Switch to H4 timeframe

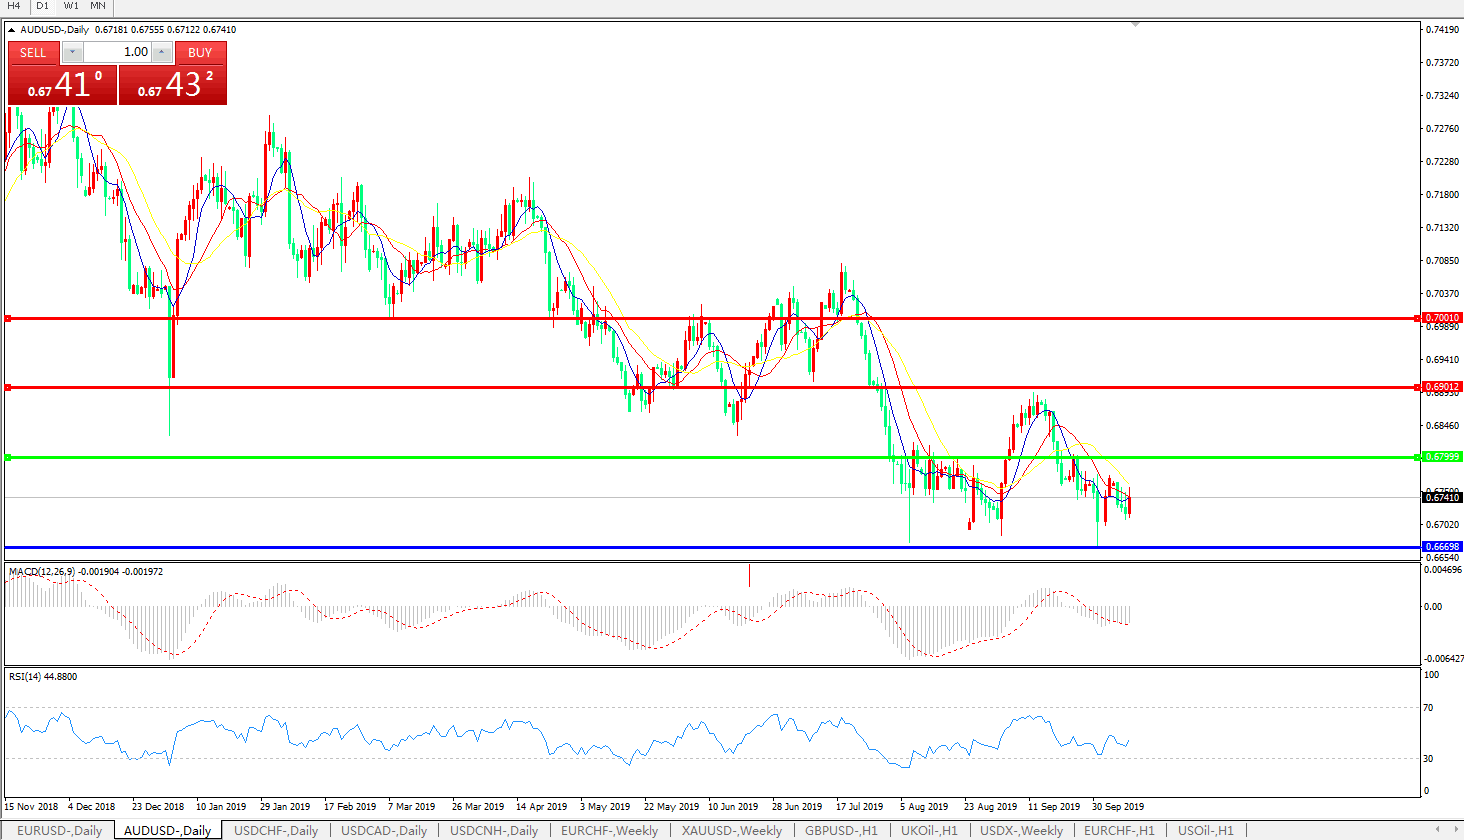(x=14, y=6)
